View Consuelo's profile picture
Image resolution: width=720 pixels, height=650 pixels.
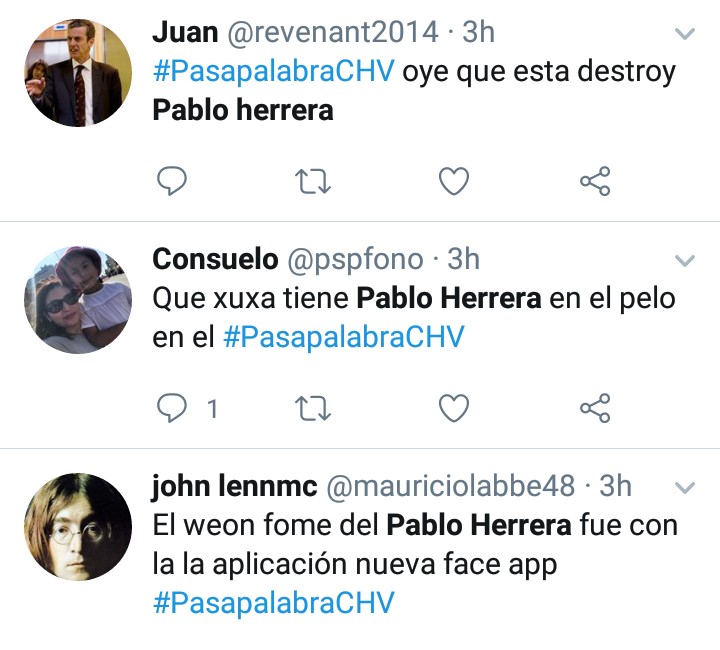point(78,300)
